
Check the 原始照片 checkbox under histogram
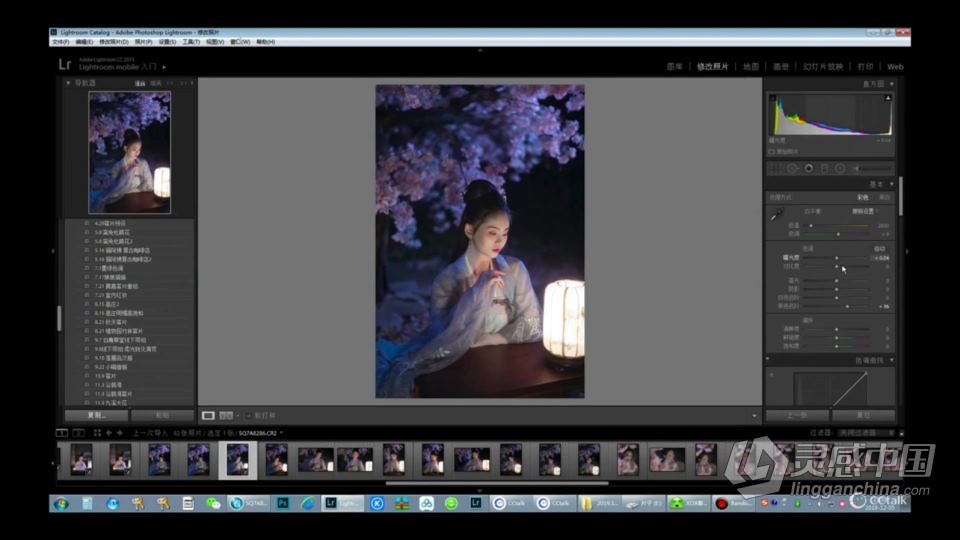[771, 151]
